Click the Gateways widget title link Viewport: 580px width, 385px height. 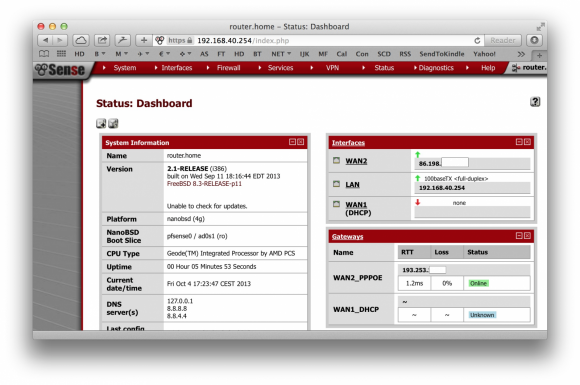click(347, 237)
